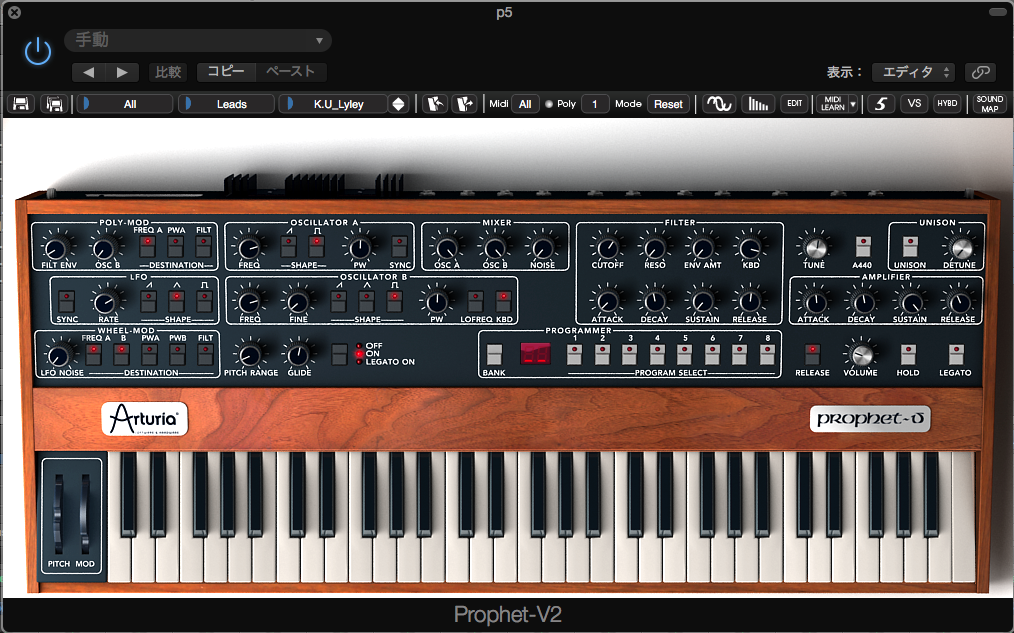Viewport: 1014px width, 633px height.
Task: Open the LFO waveform effects icon
Action: [x=718, y=104]
